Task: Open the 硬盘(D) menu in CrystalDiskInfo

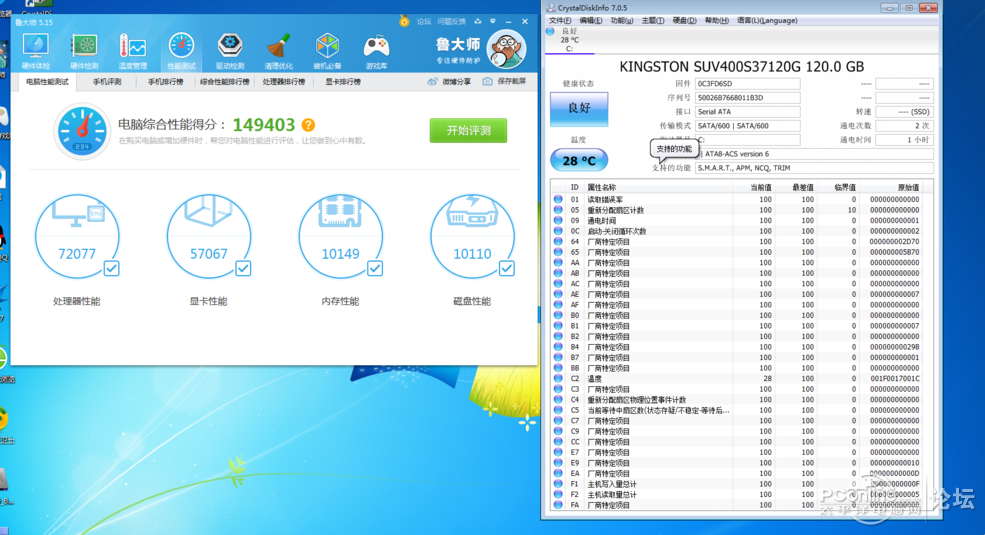Action: [x=685, y=21]
